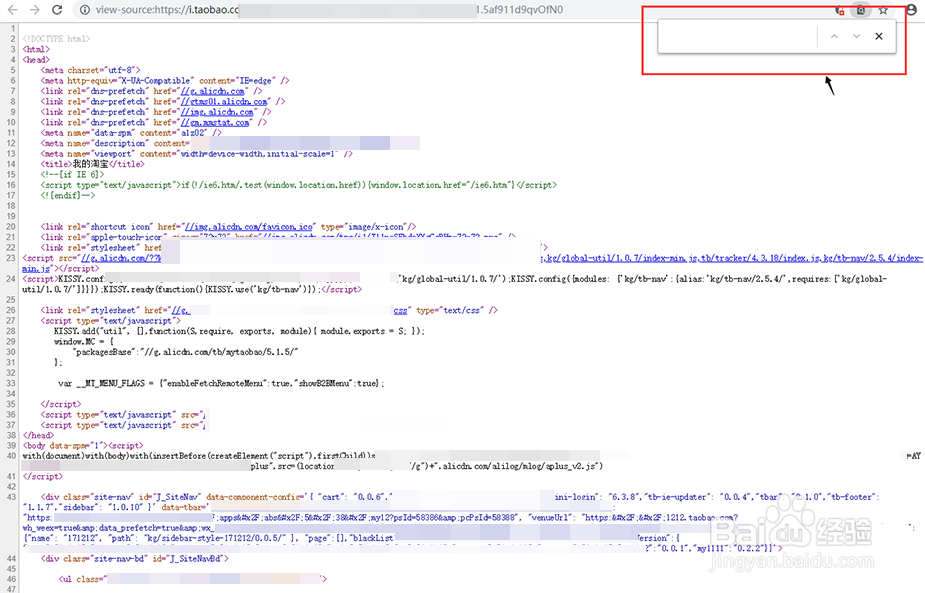Click the __MT_MENU_FLAGS variable line
Screen dimensions: 925x593
[221, 384]
